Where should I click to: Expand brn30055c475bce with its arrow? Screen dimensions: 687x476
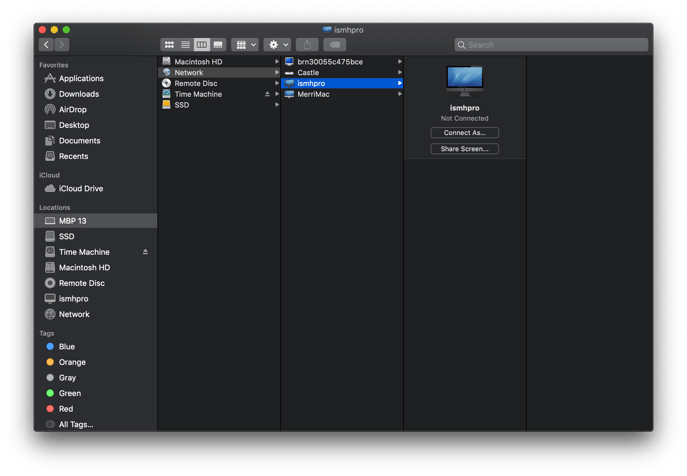(x=400, y=62)
